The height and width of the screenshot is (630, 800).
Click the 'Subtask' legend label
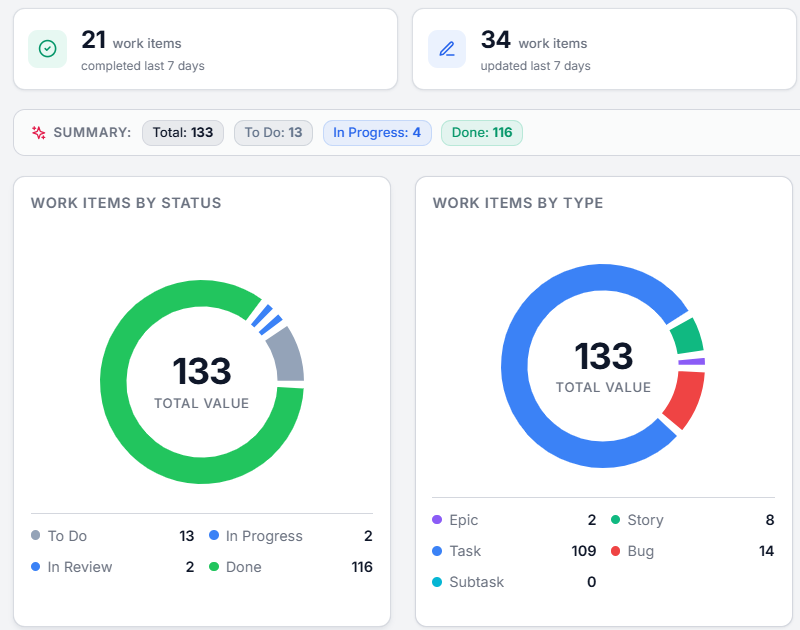[477, 582]
